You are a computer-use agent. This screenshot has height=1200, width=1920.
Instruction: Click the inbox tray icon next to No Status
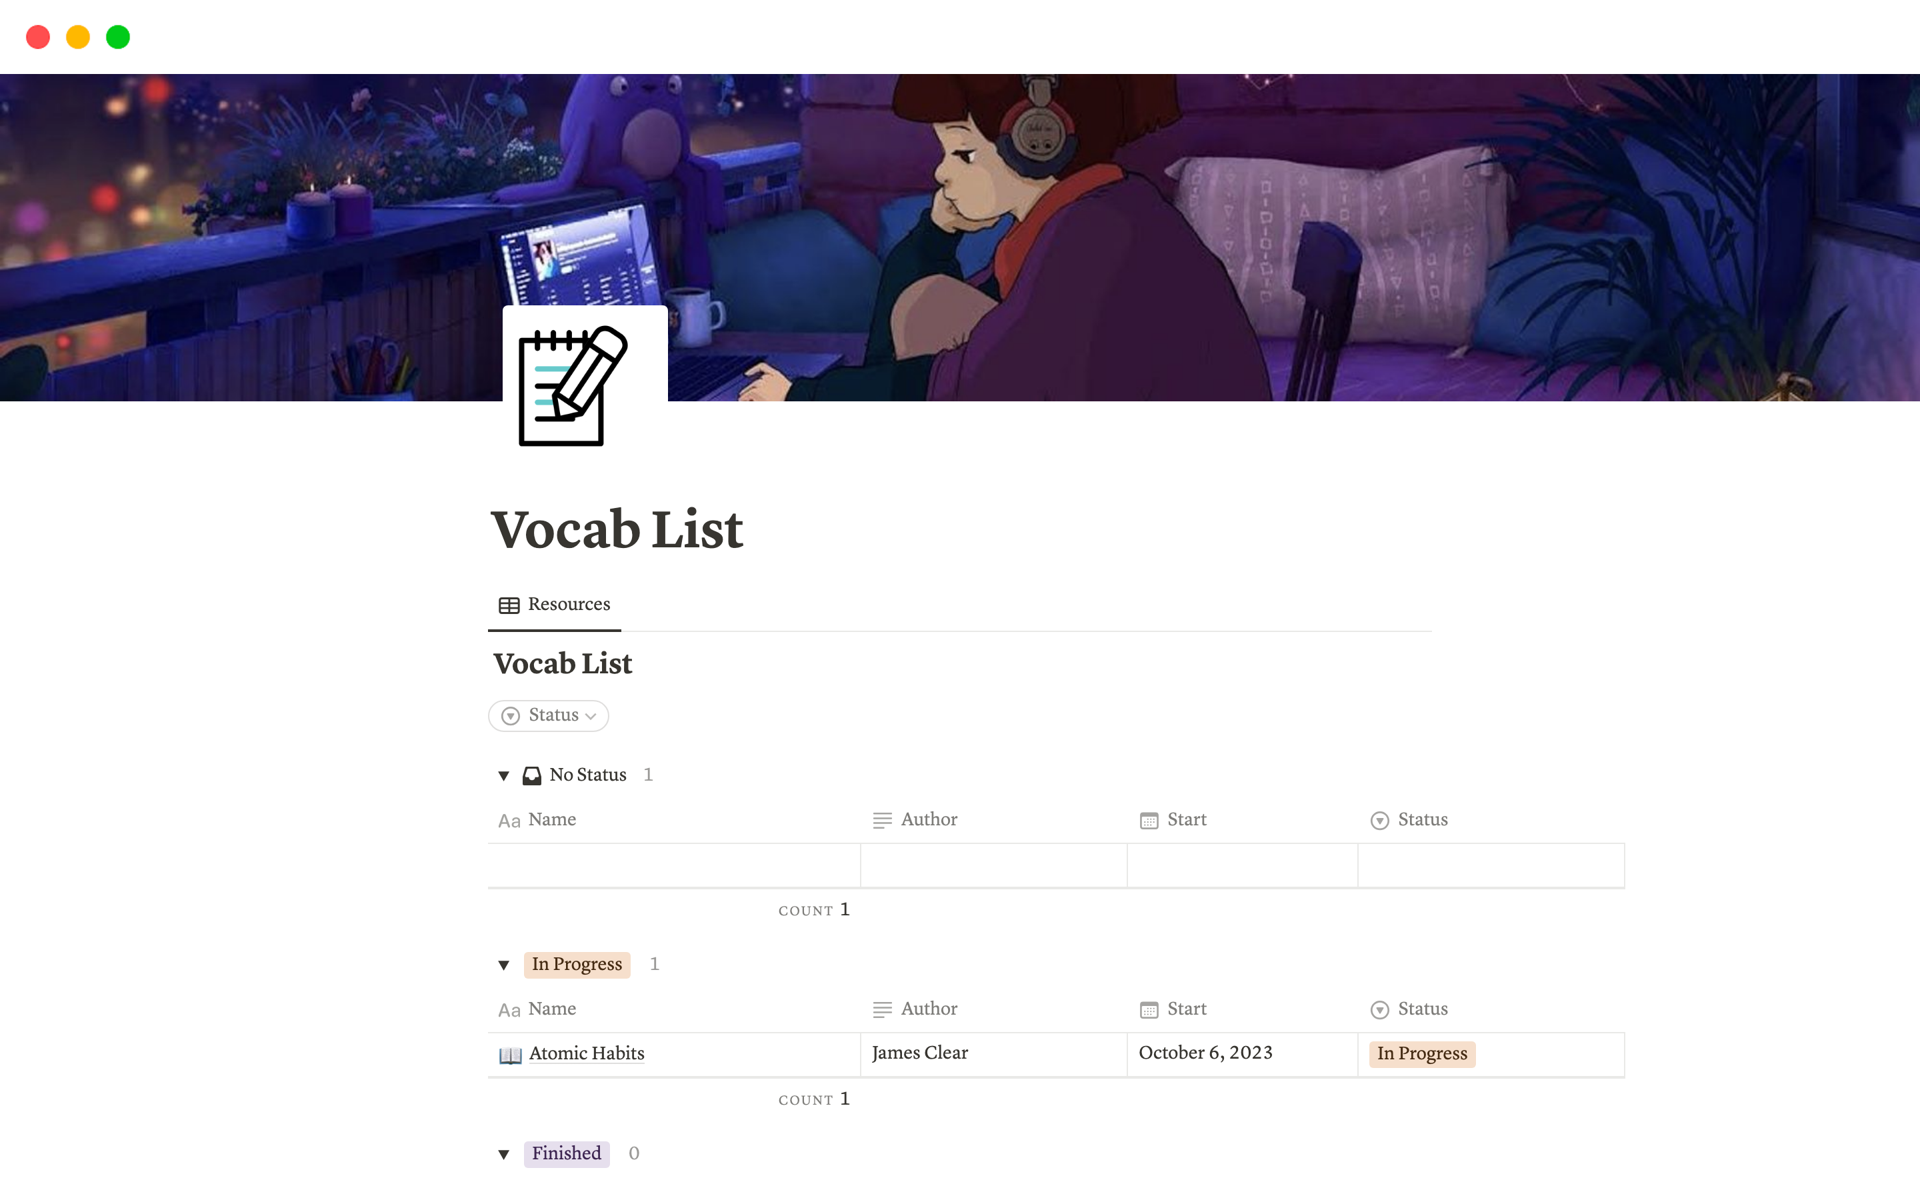point(532,776)
